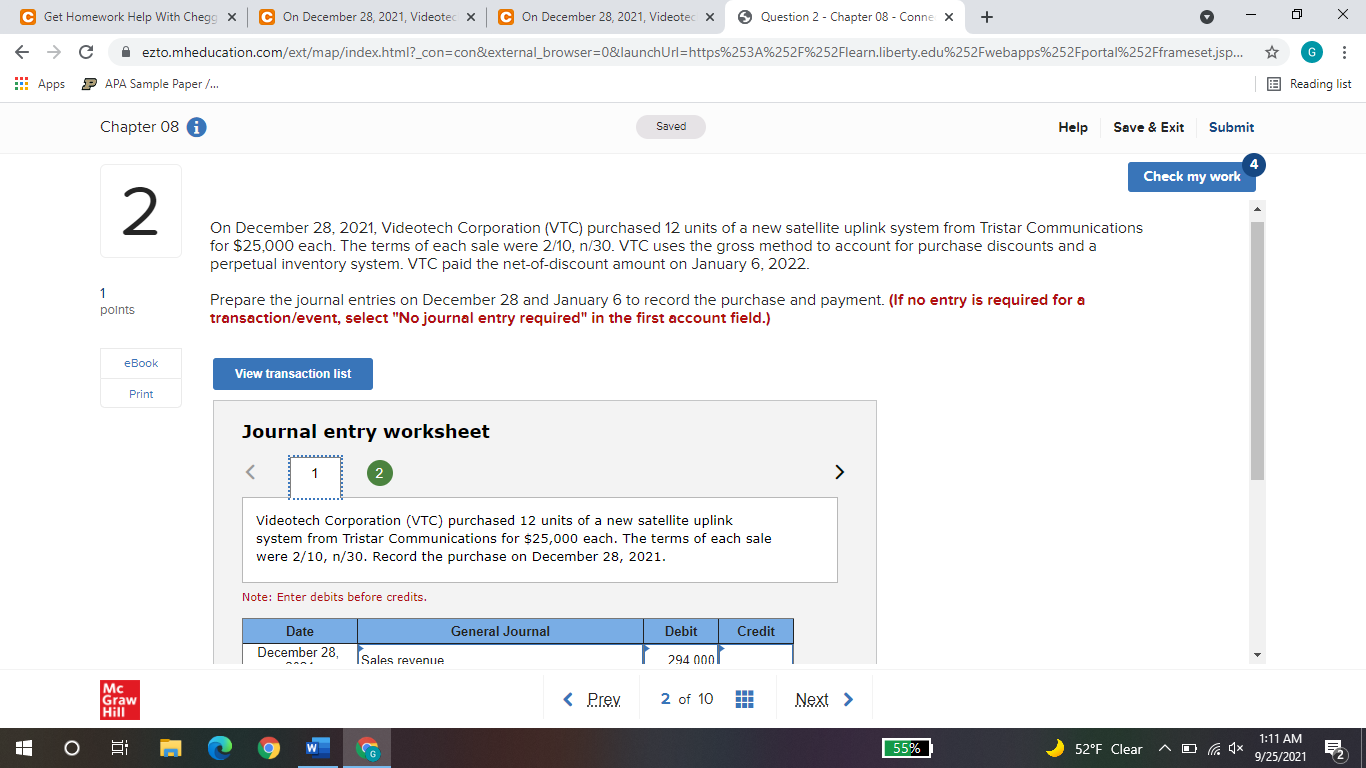
Task: Switch to second tab On December 28, 2021
Action: (x=366, y=17)
